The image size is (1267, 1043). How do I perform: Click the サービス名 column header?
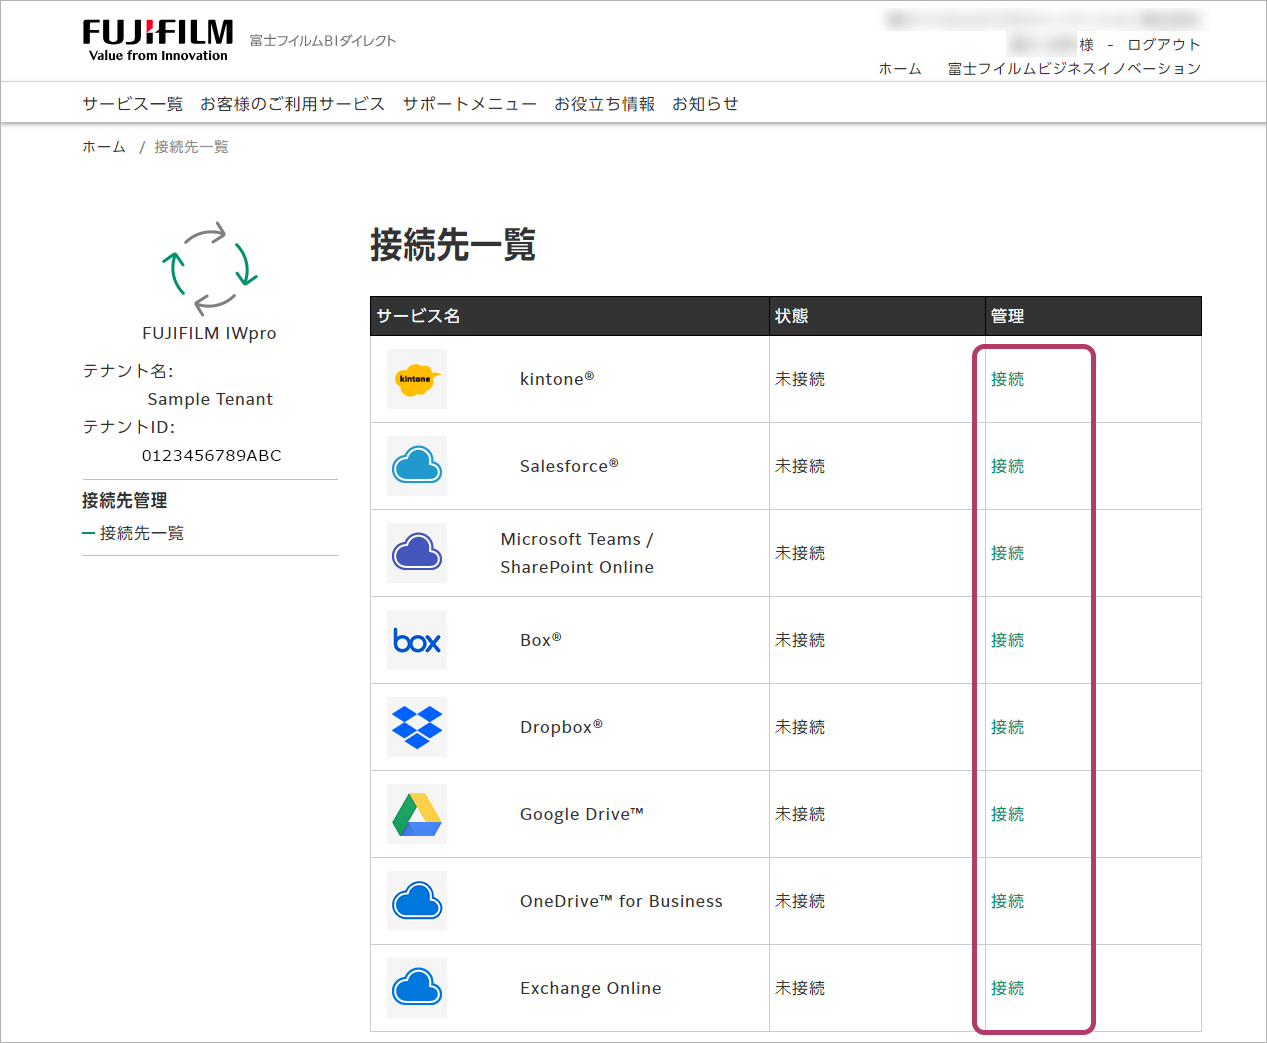418,316
